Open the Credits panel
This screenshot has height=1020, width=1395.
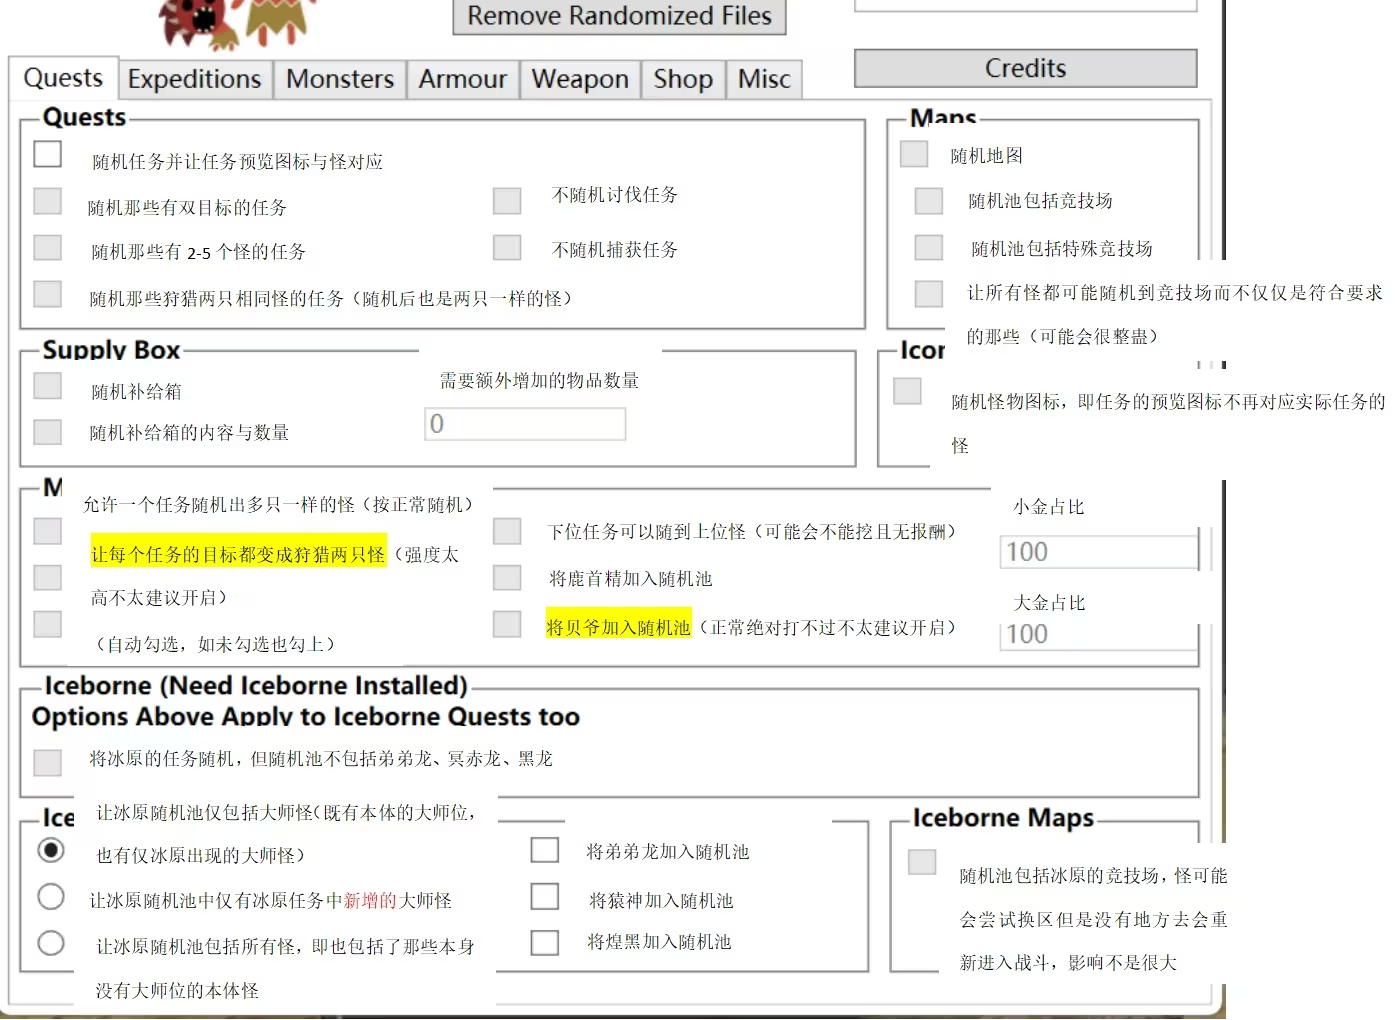tap(1024, 68)
